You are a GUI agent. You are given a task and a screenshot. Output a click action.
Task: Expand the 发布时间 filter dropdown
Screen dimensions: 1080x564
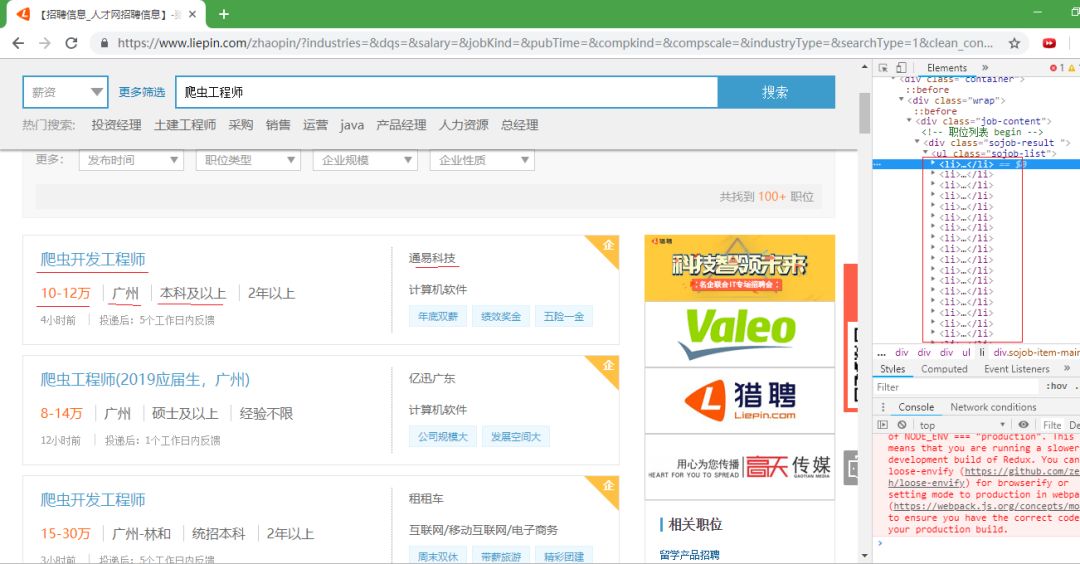click(131, 160)
